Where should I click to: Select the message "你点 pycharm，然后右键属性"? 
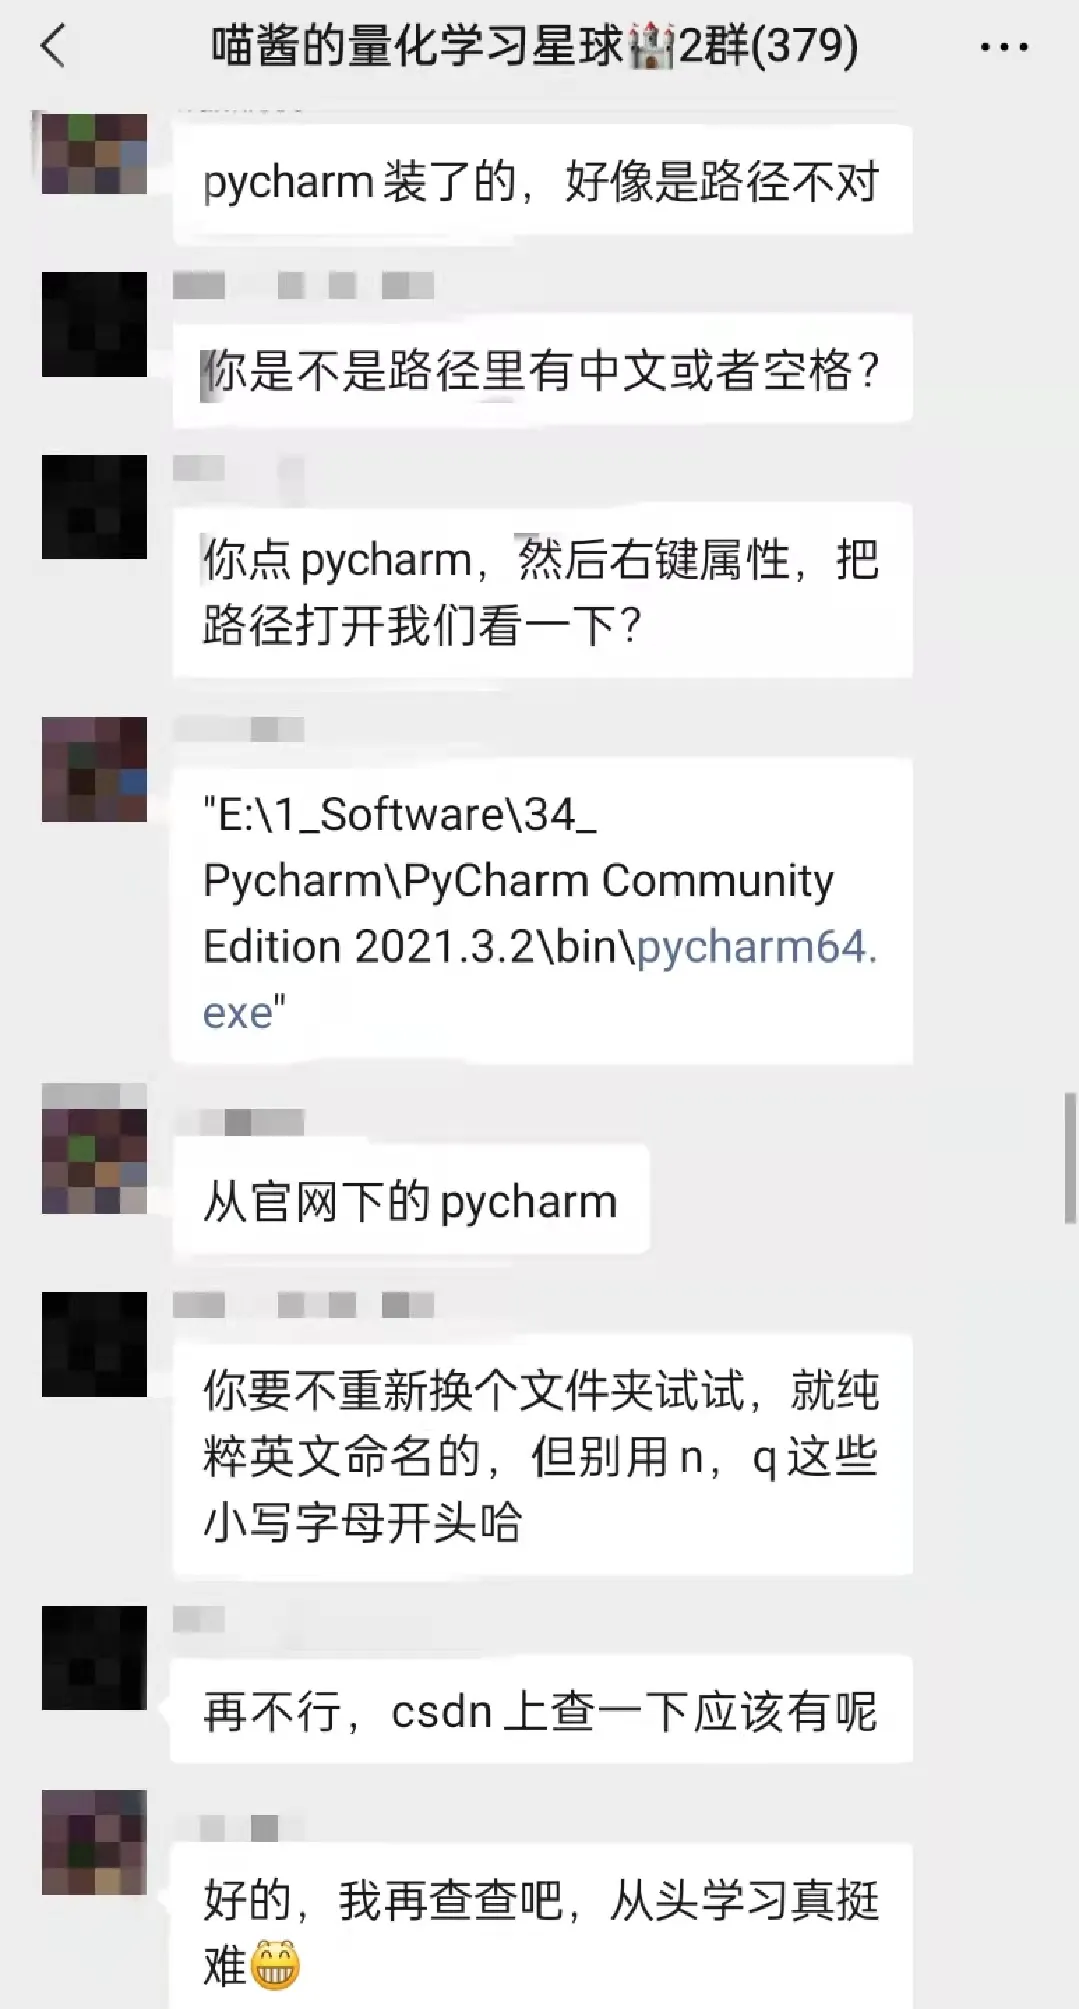pyautogui.click(x=542, y=592)
